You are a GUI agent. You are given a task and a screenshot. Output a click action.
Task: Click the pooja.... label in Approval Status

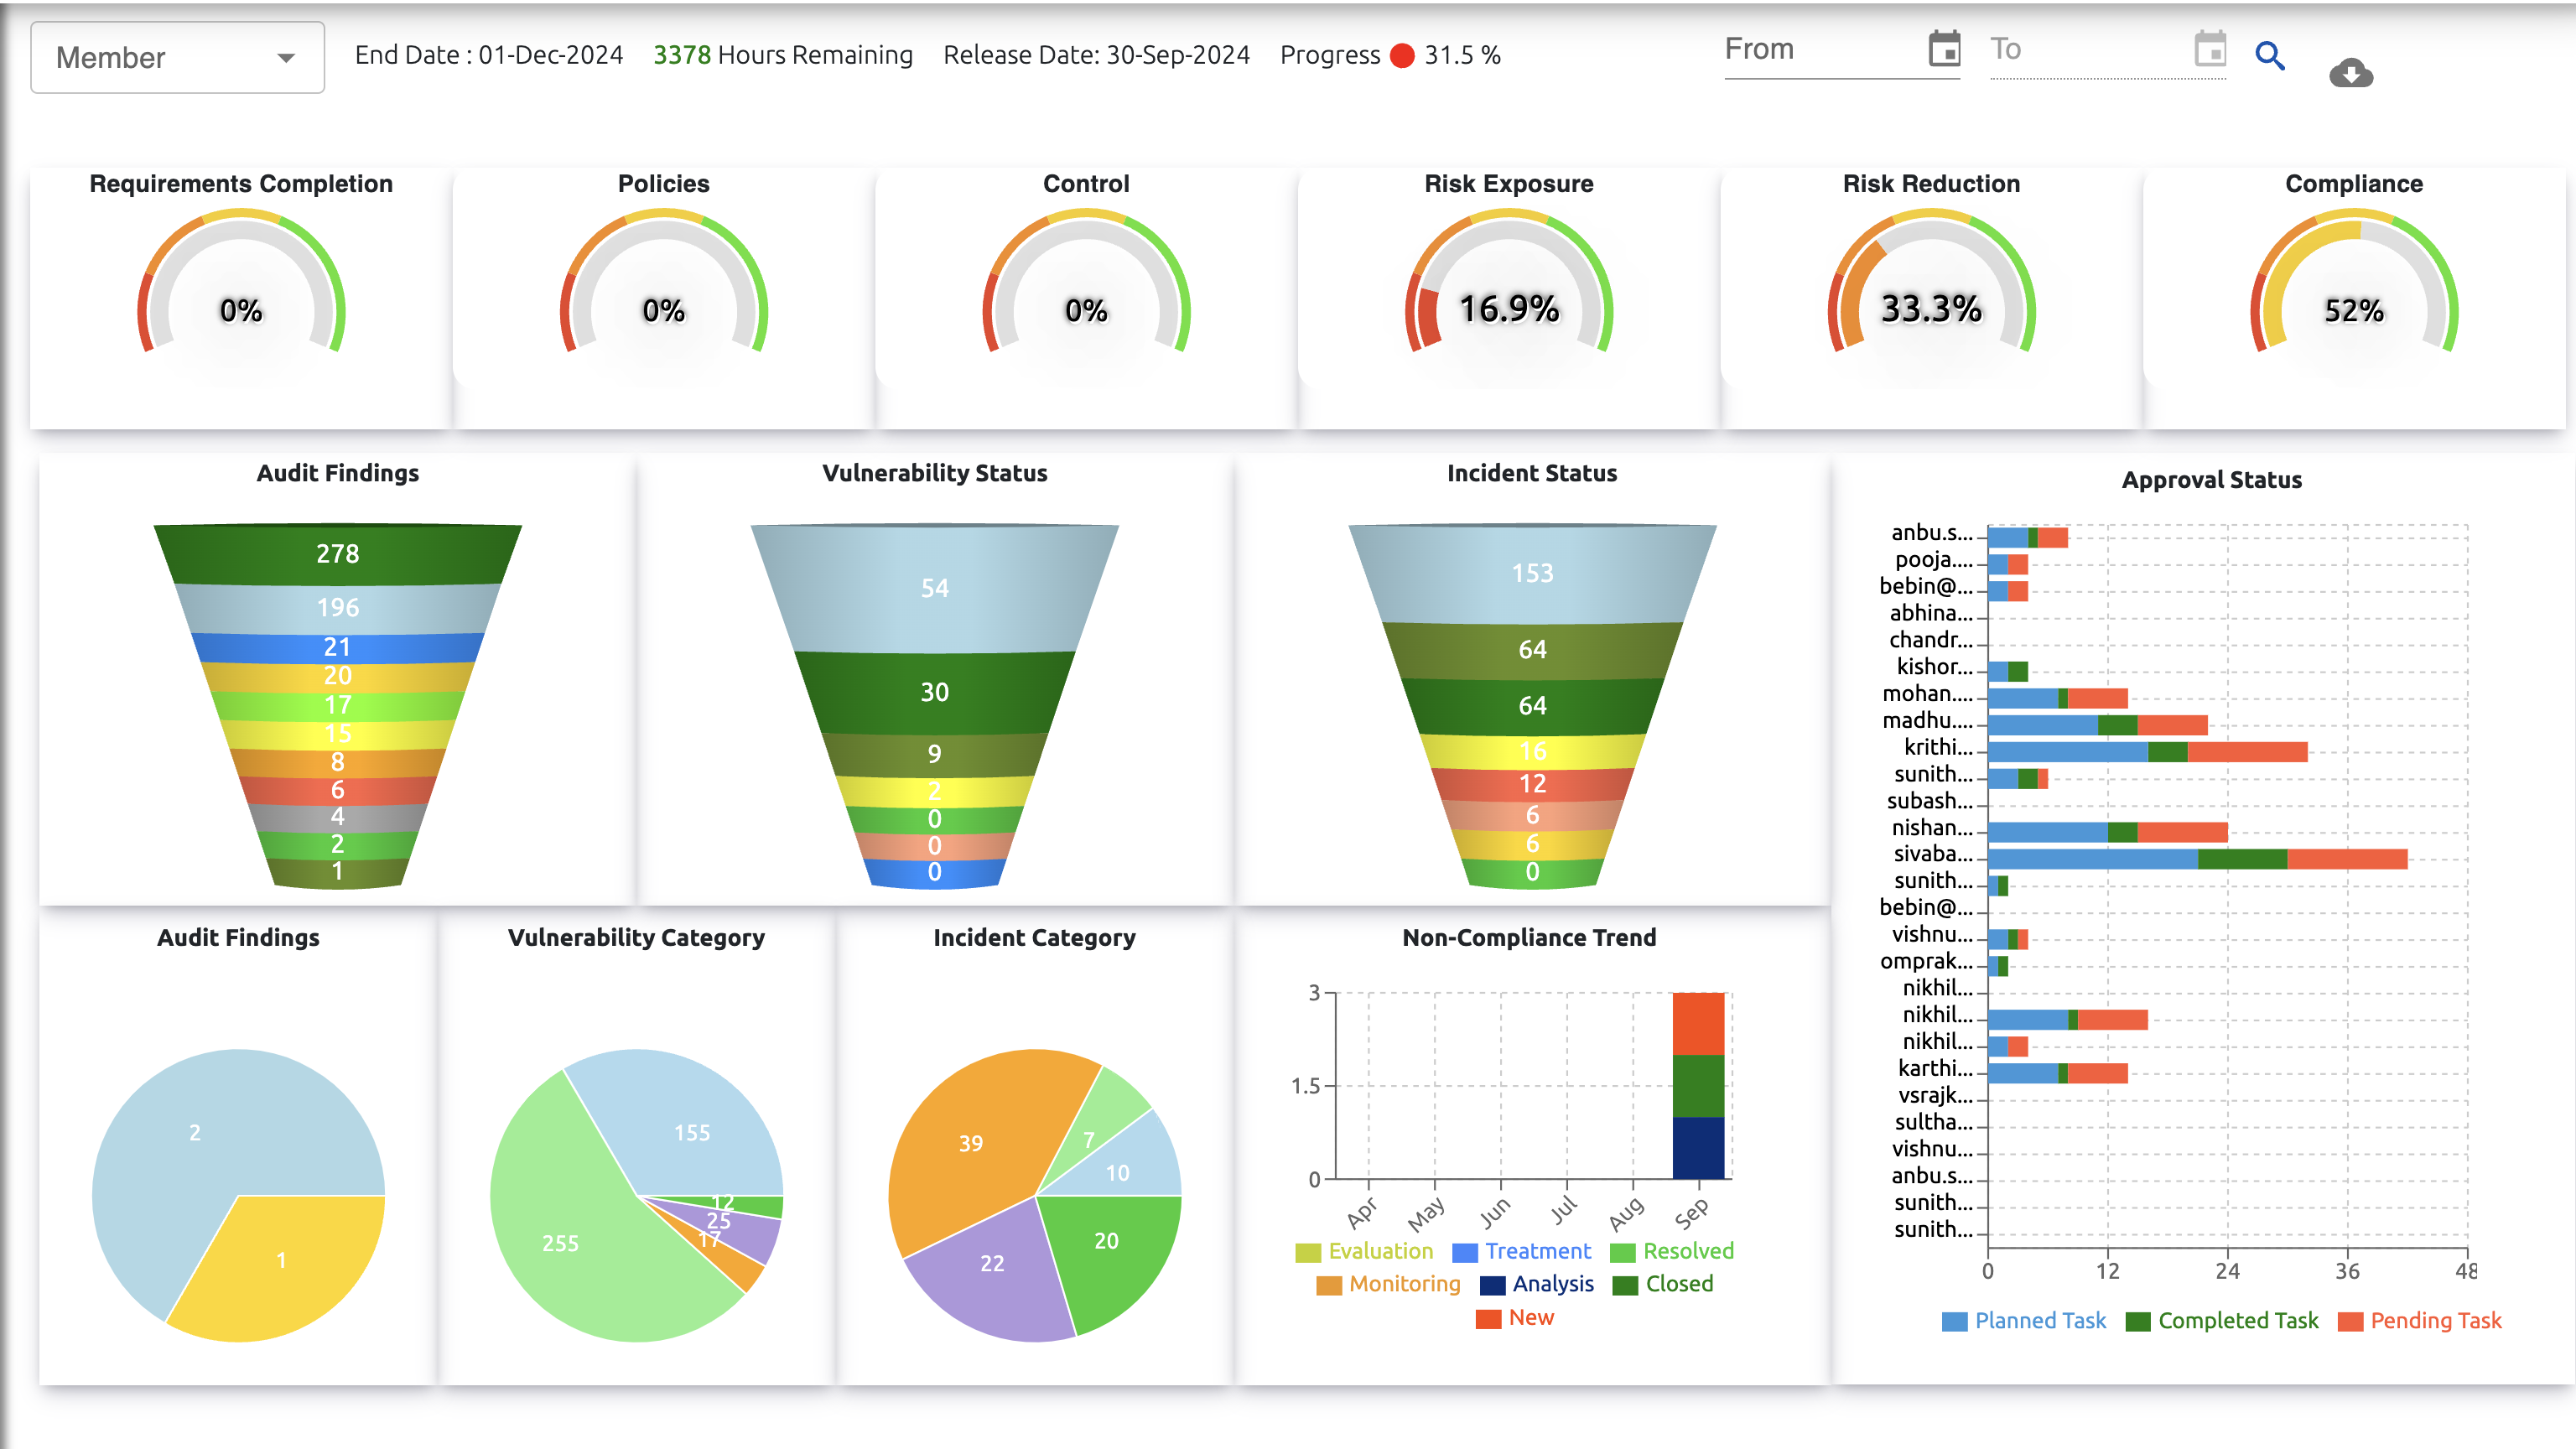tap(1934, 560)
